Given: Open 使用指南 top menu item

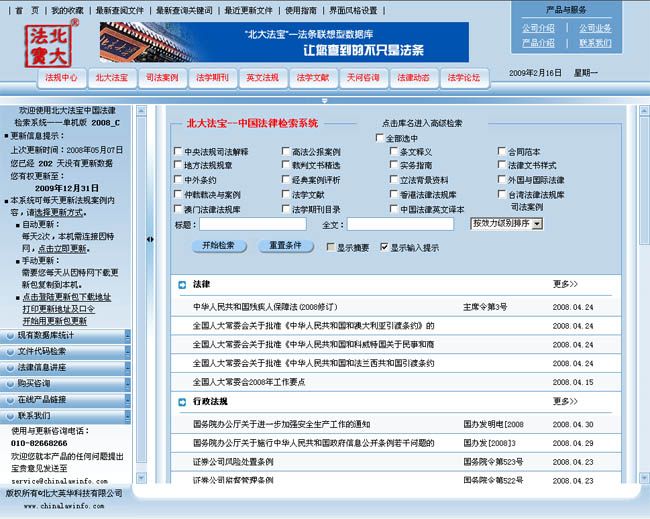Looking at the screenshot, I should point(301,10).
